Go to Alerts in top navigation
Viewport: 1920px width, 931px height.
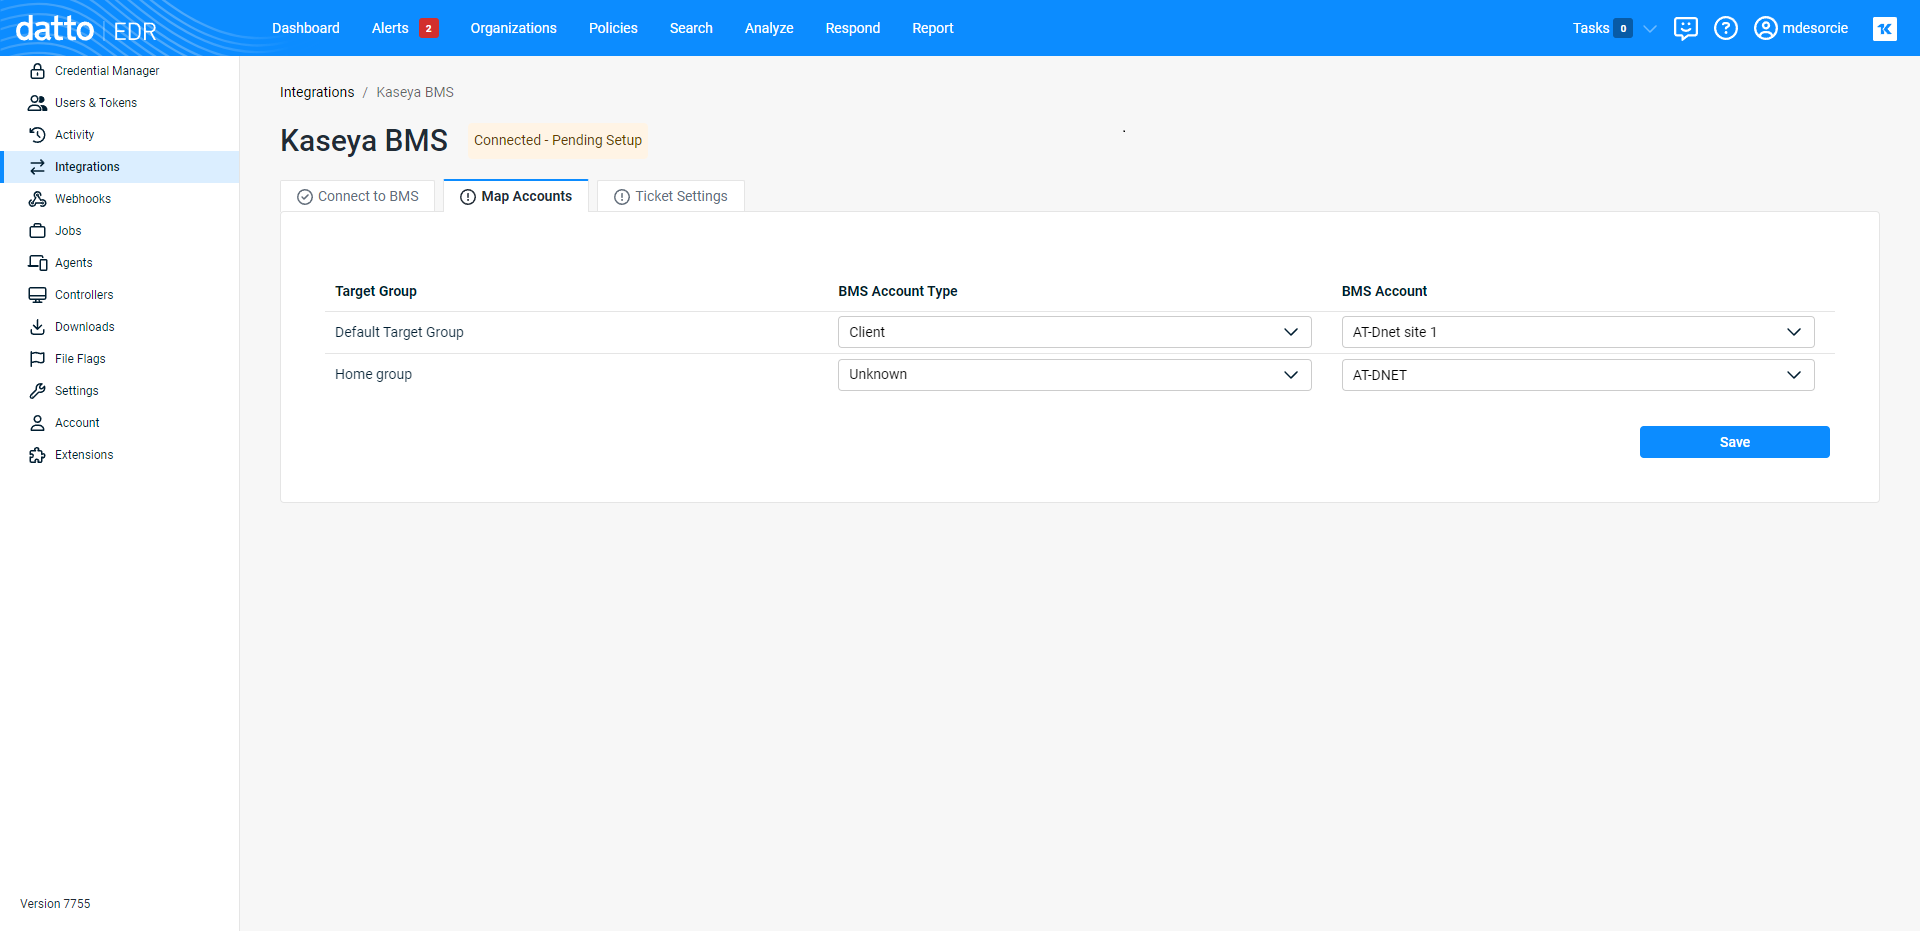tap(390, 28)
